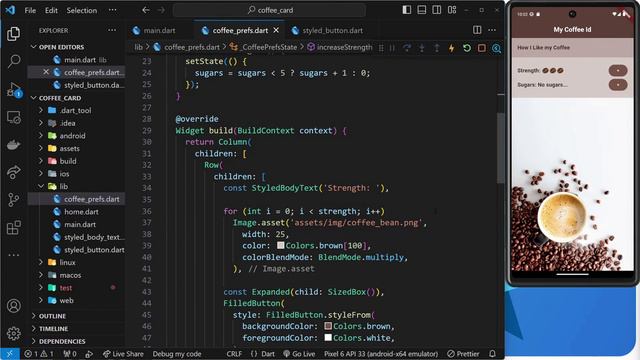Viewport: 640px width, 360px height.
Task: Open Source Control view in activity bar
Action: 13,200
